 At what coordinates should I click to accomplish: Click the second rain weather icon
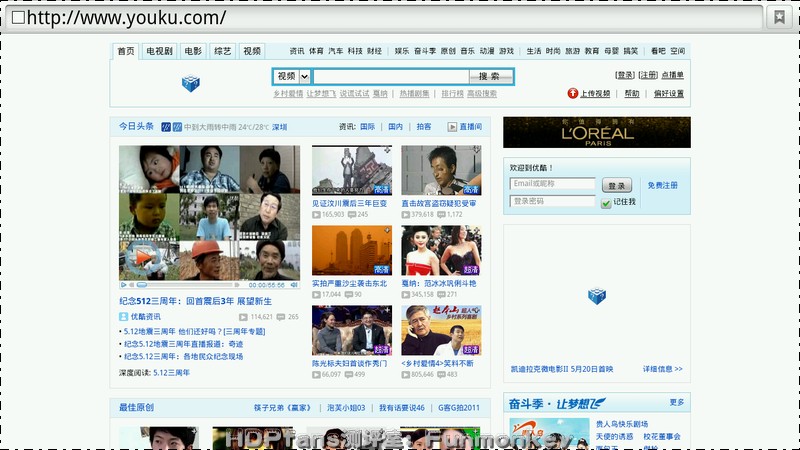click(x=177, y=127)
